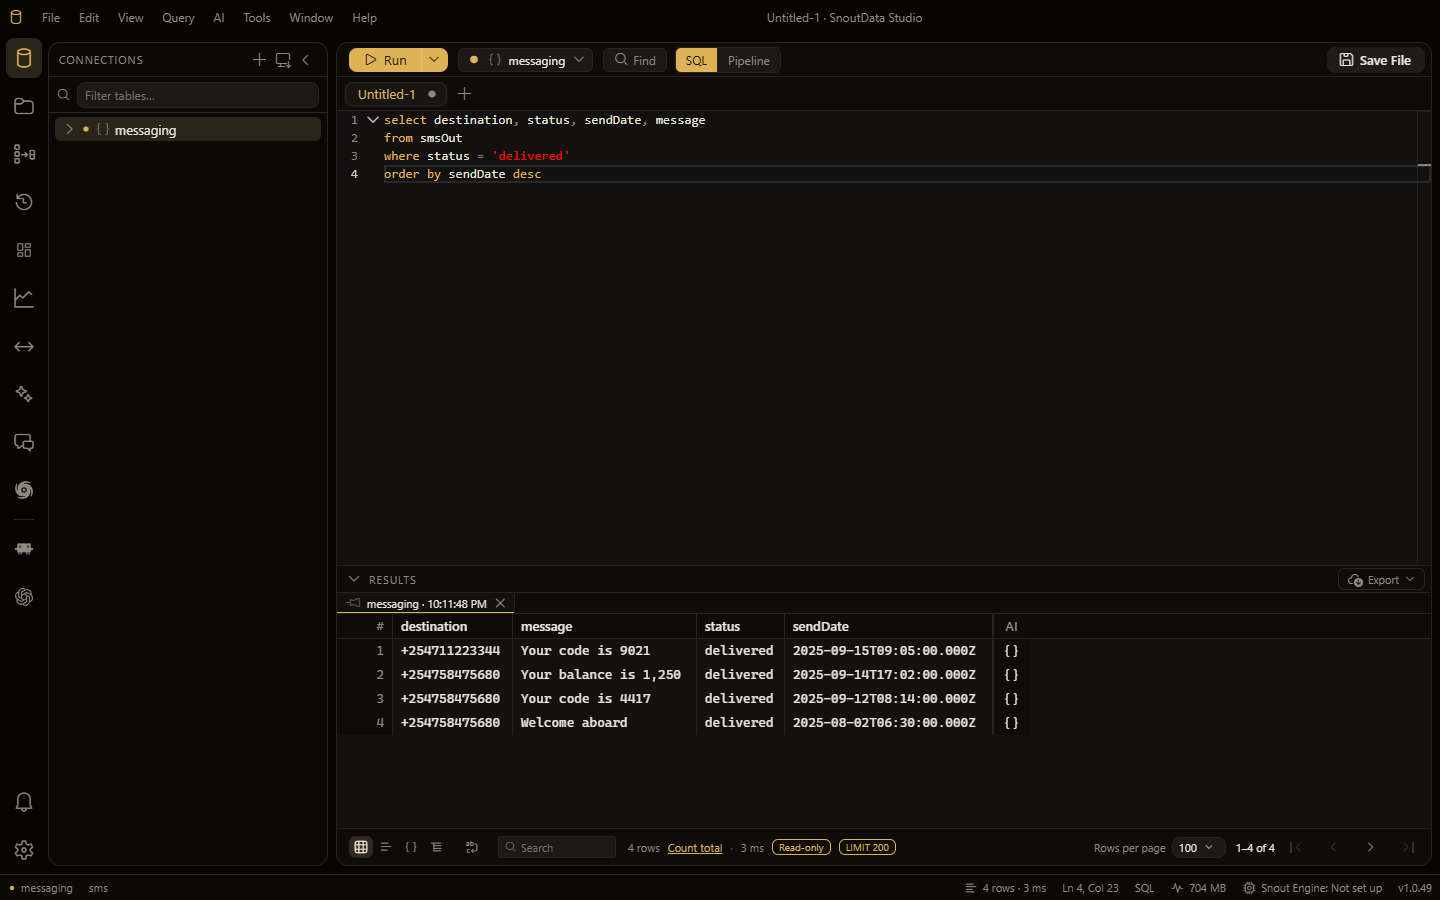
Task: Switch editor to SQL mode
Action: [696, 60]
